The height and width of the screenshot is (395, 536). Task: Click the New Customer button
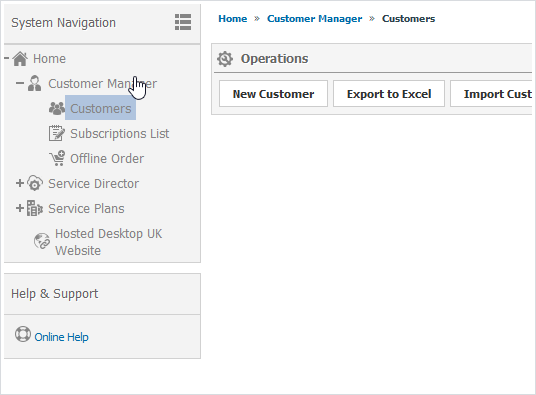pyautogui.click(x=273, y=94)
